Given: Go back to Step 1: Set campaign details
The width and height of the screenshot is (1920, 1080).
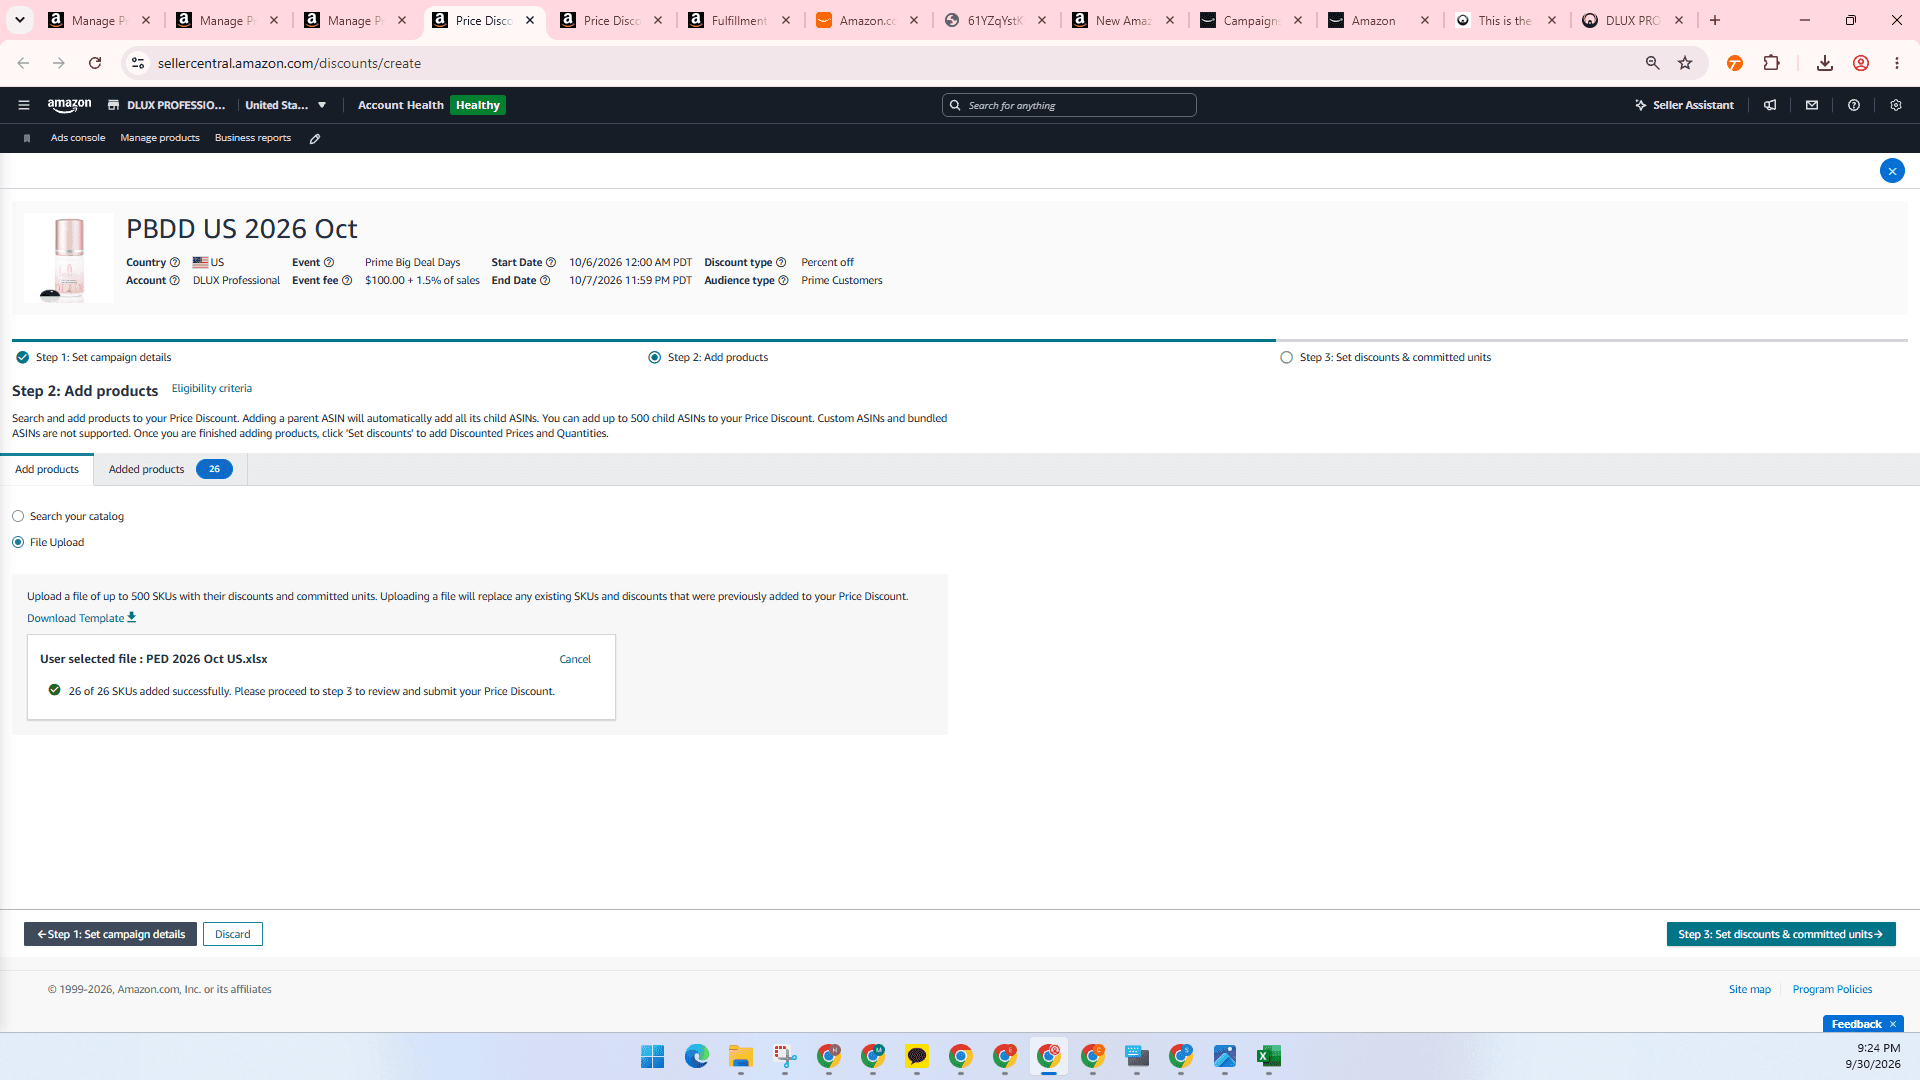Looking at the screenshot, I should [x=110, y=934].
